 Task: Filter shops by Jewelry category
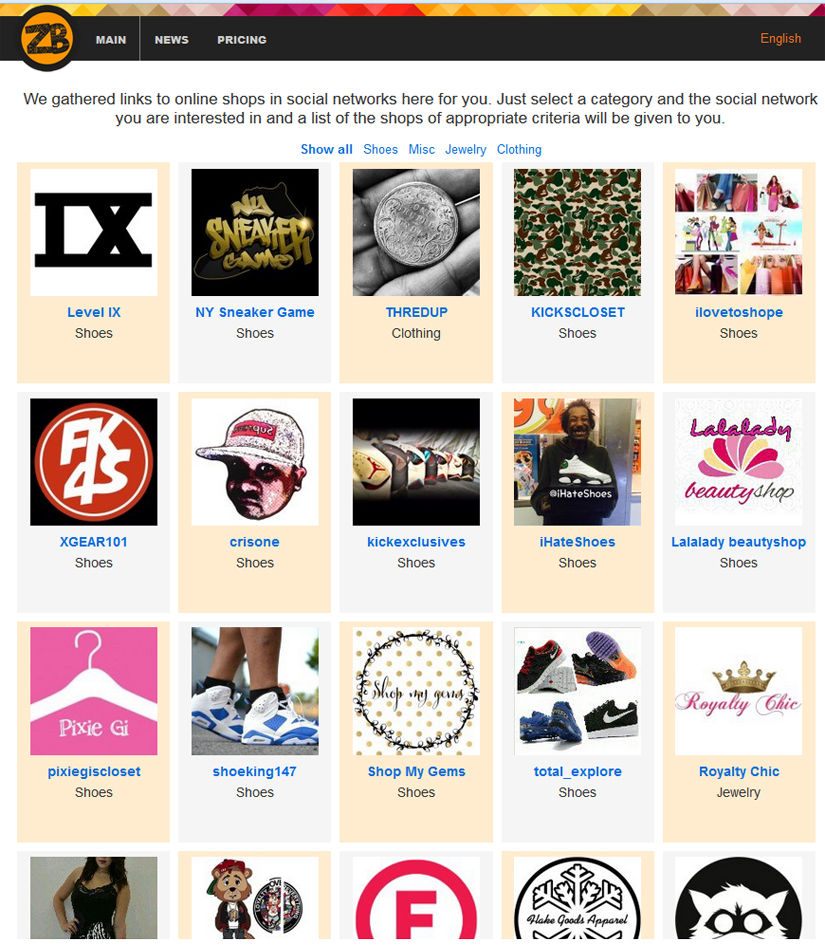tap(465, 149)
